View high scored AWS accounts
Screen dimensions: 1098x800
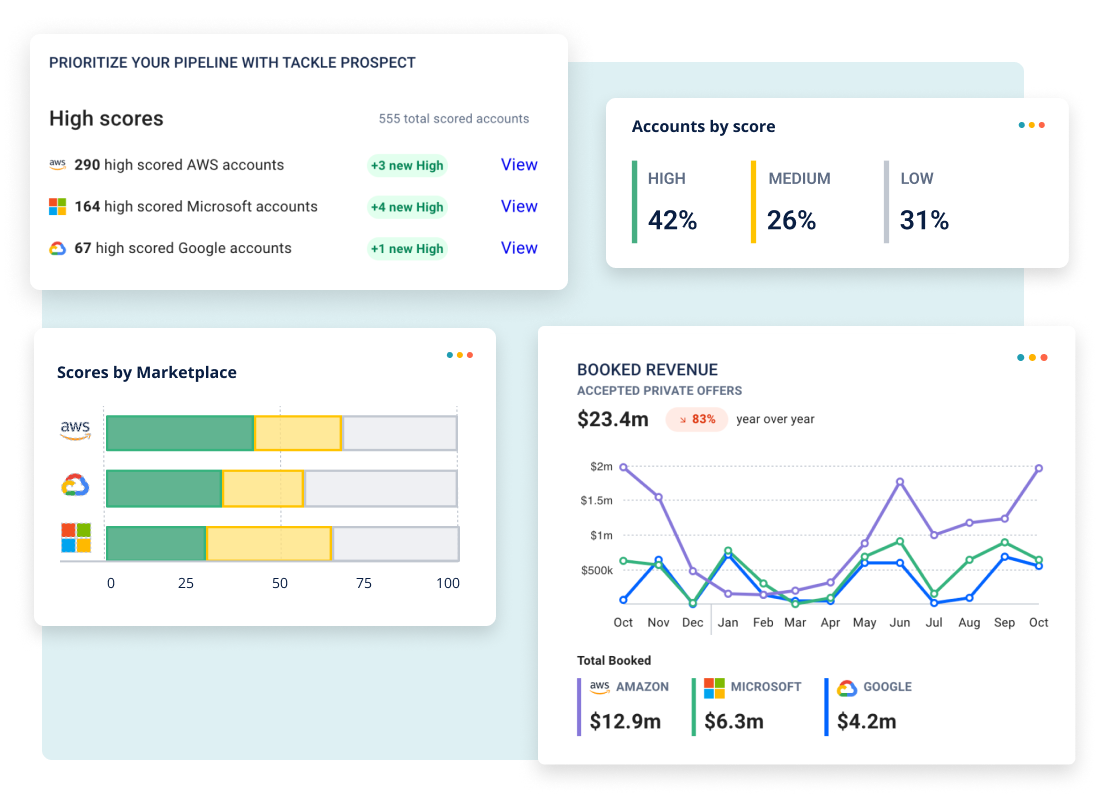coord(519,165)
